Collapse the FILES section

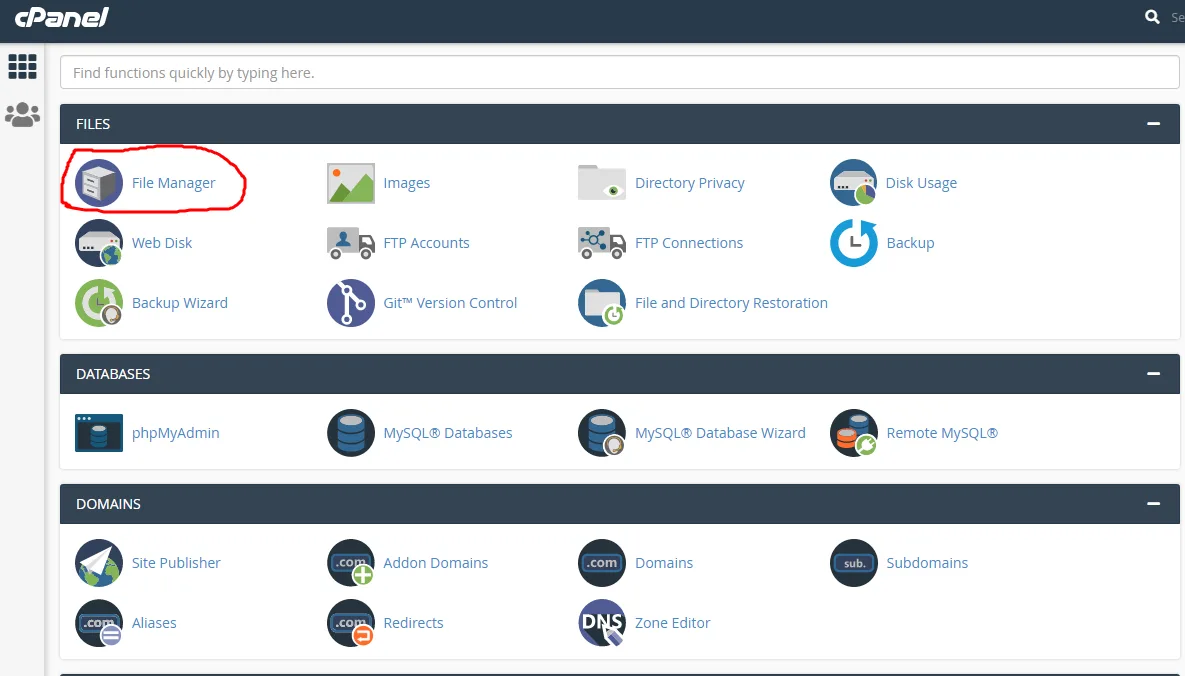(1153, 123)
